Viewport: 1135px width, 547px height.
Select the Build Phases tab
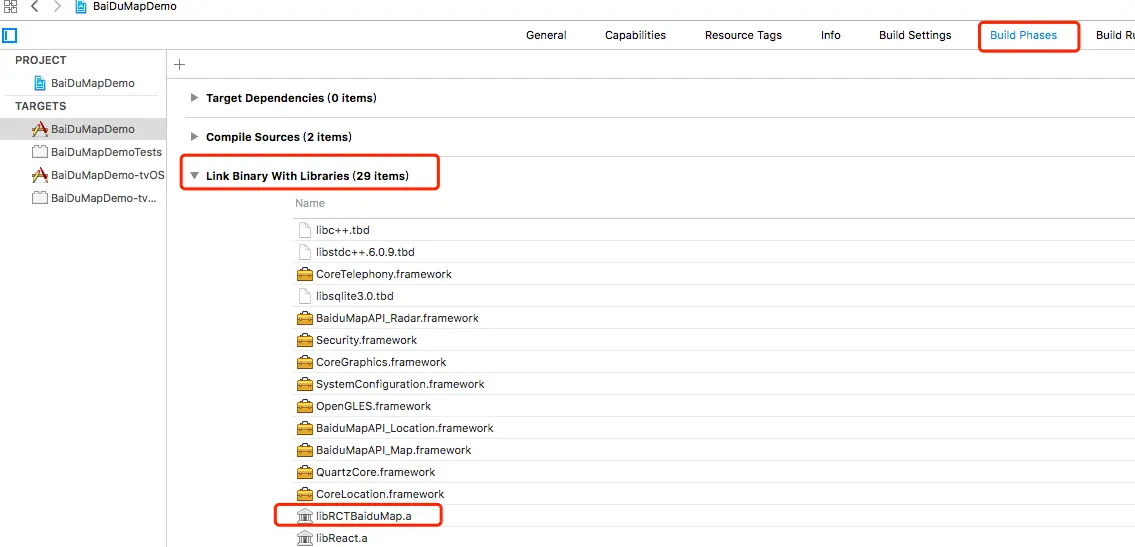[x=1024, y=35]
